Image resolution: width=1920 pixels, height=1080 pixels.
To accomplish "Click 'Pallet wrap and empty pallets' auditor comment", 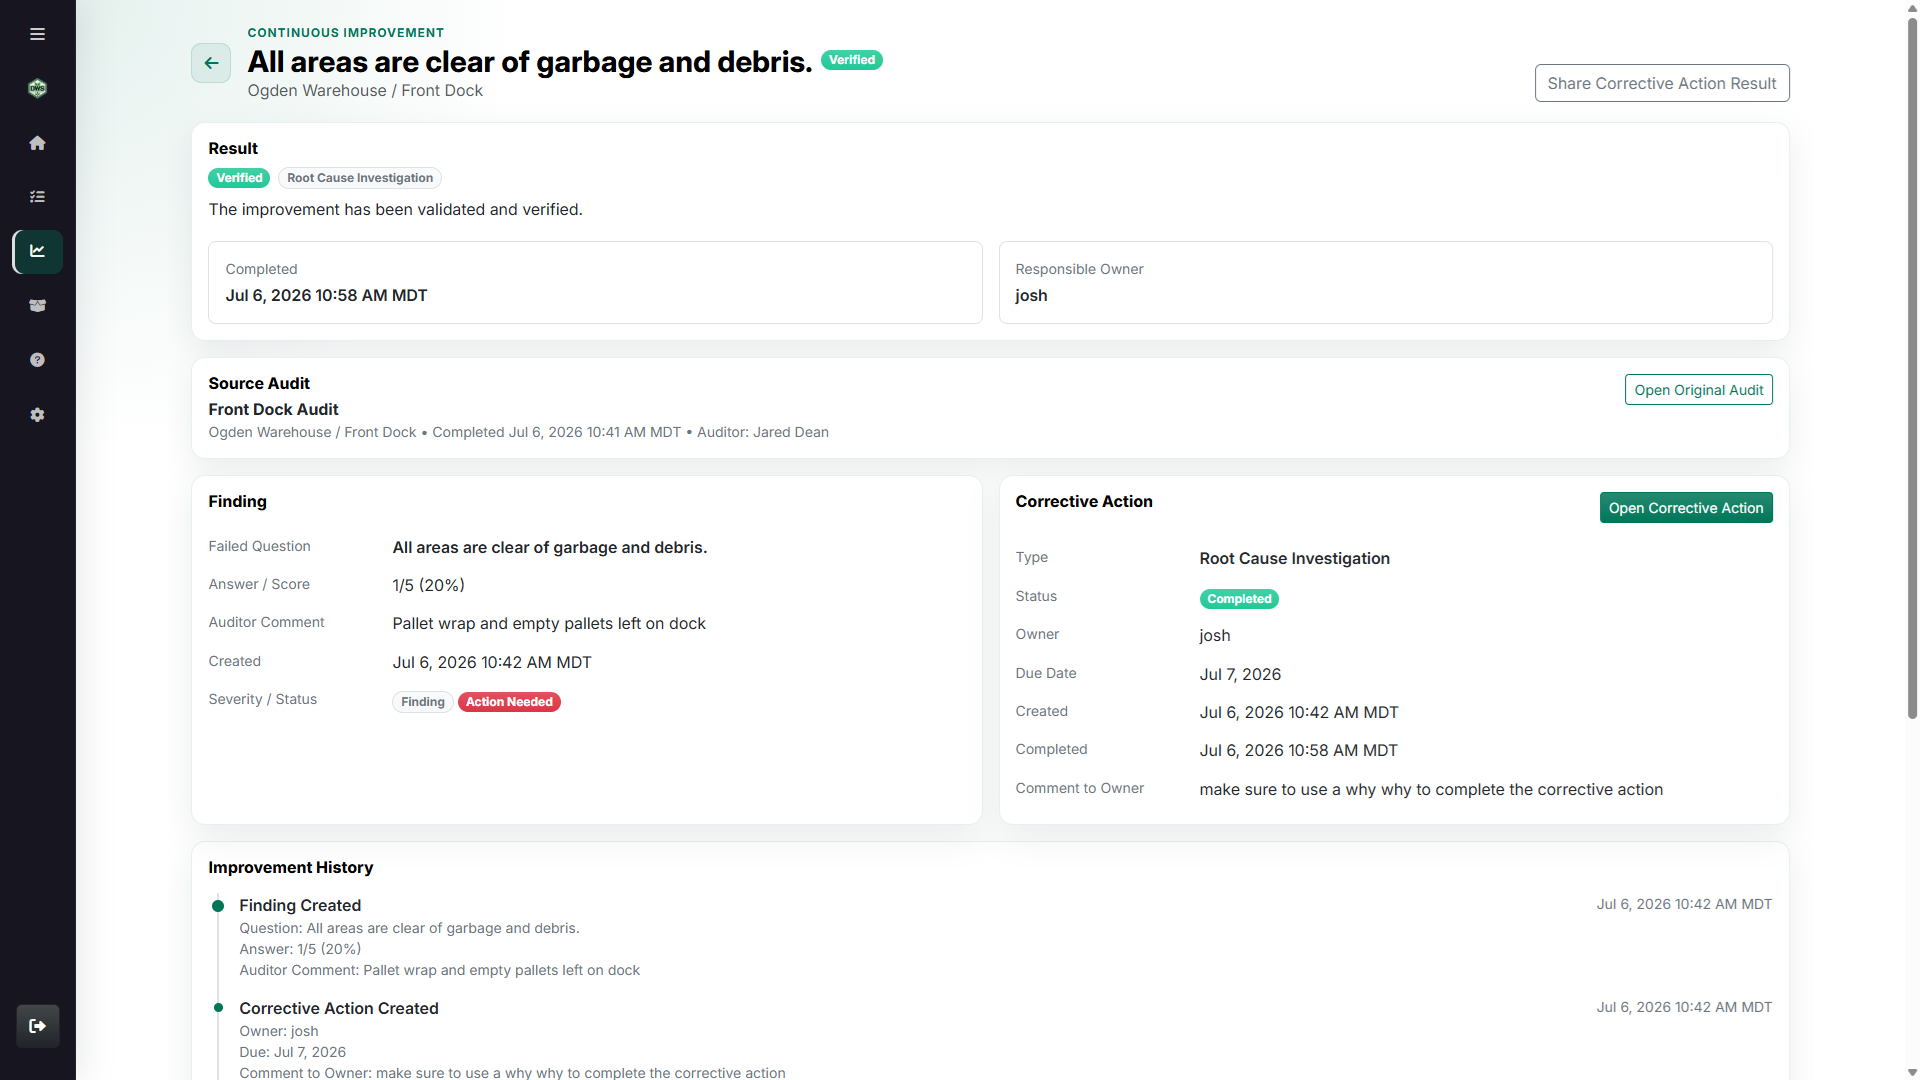I will point(549,623).
